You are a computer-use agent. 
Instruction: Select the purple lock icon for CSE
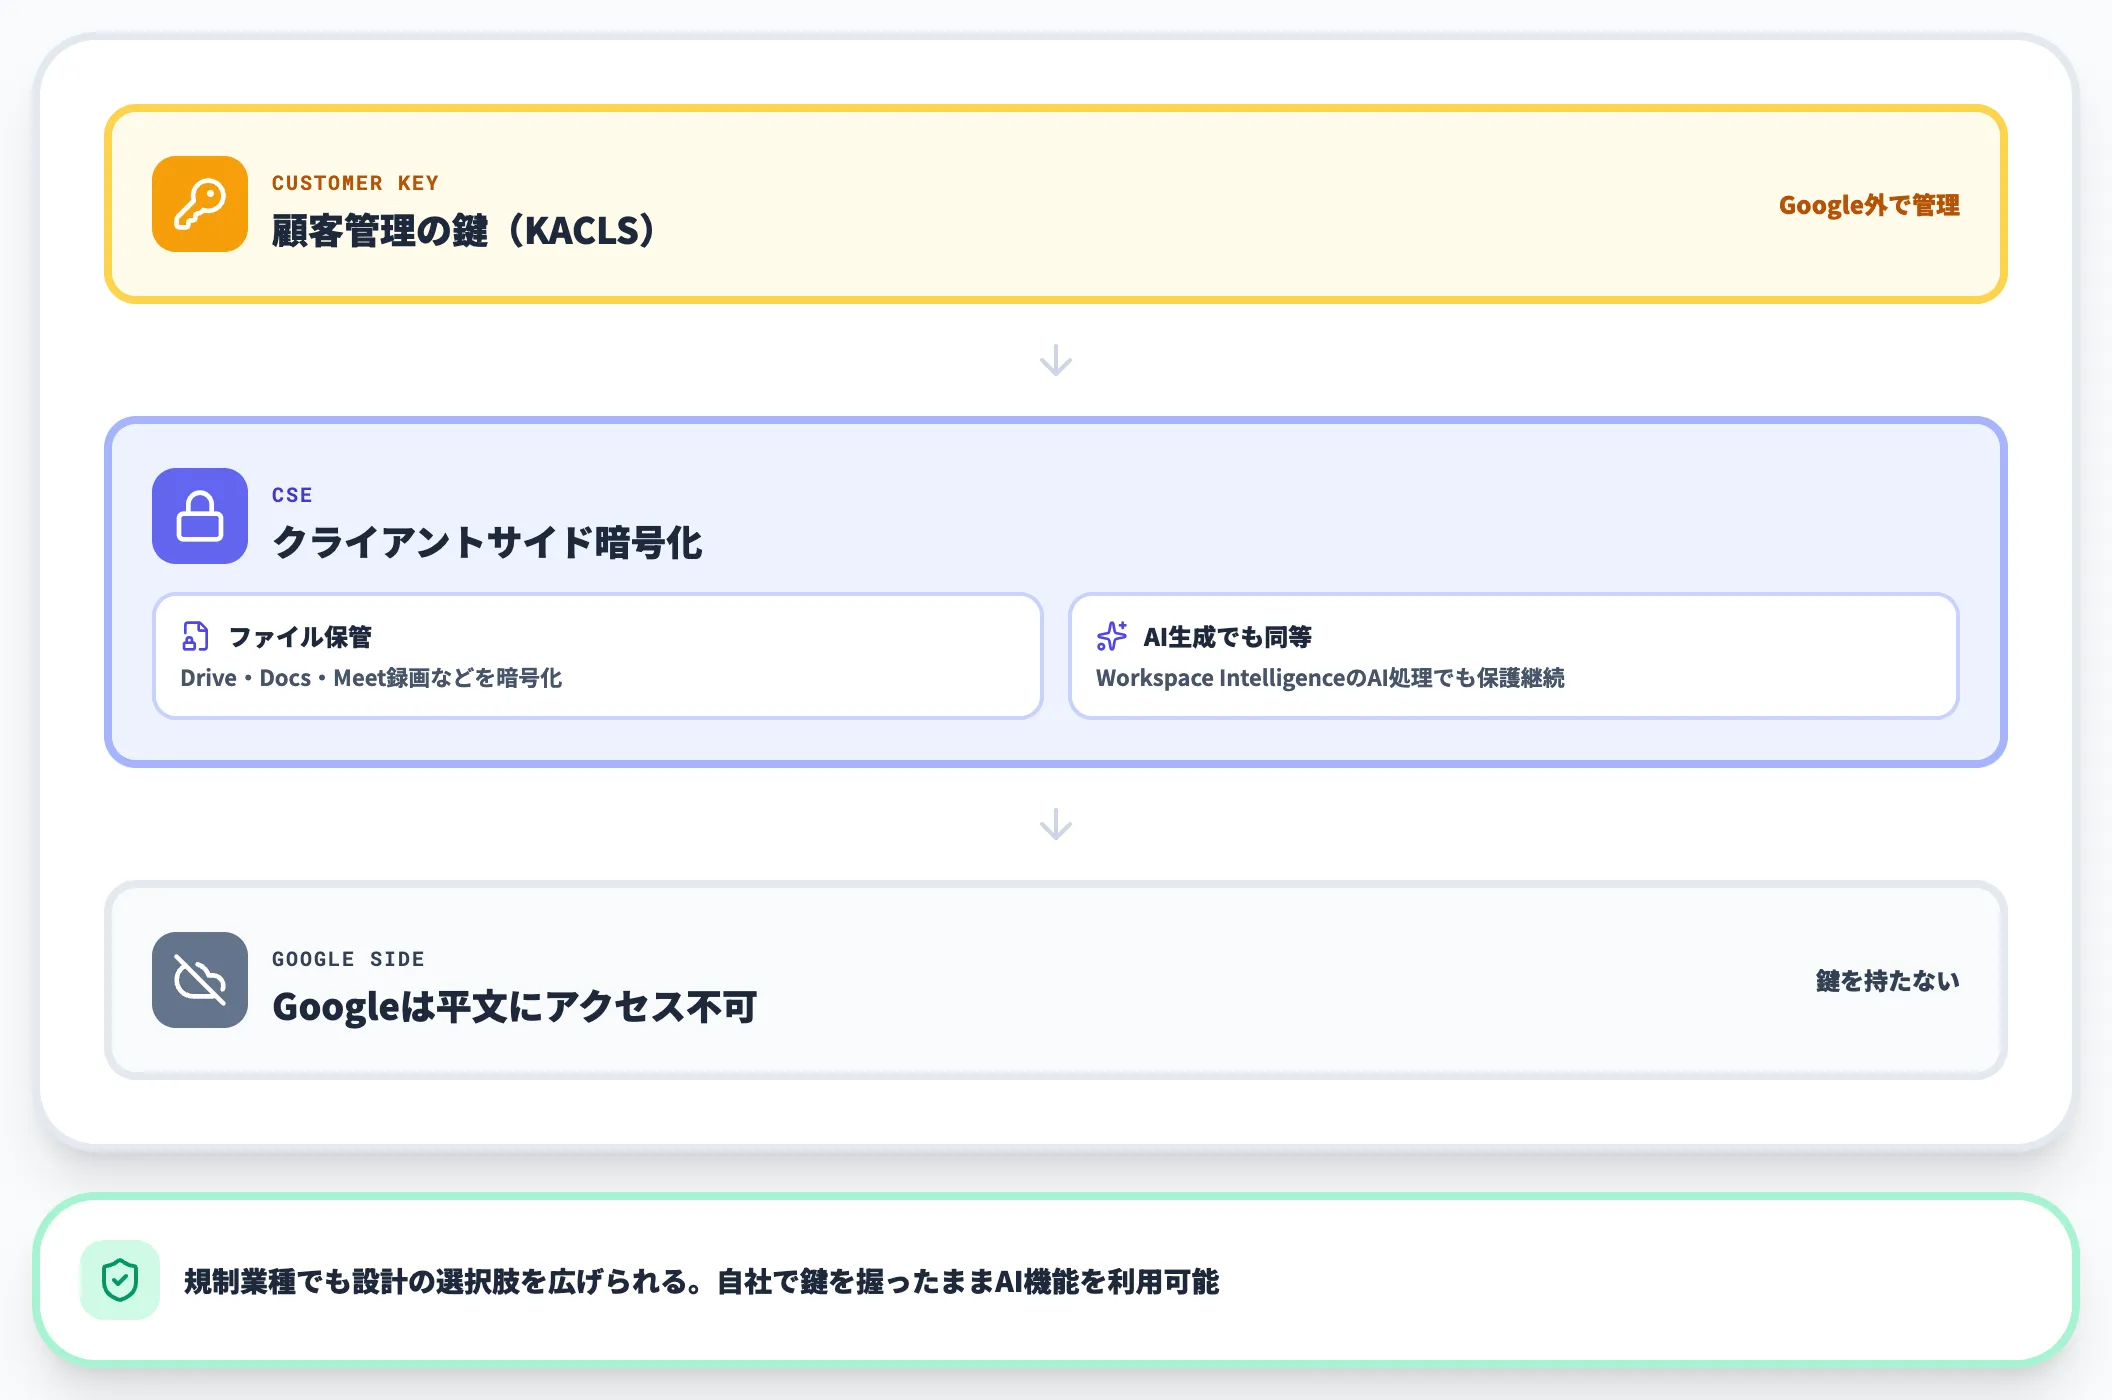(199, 517)
